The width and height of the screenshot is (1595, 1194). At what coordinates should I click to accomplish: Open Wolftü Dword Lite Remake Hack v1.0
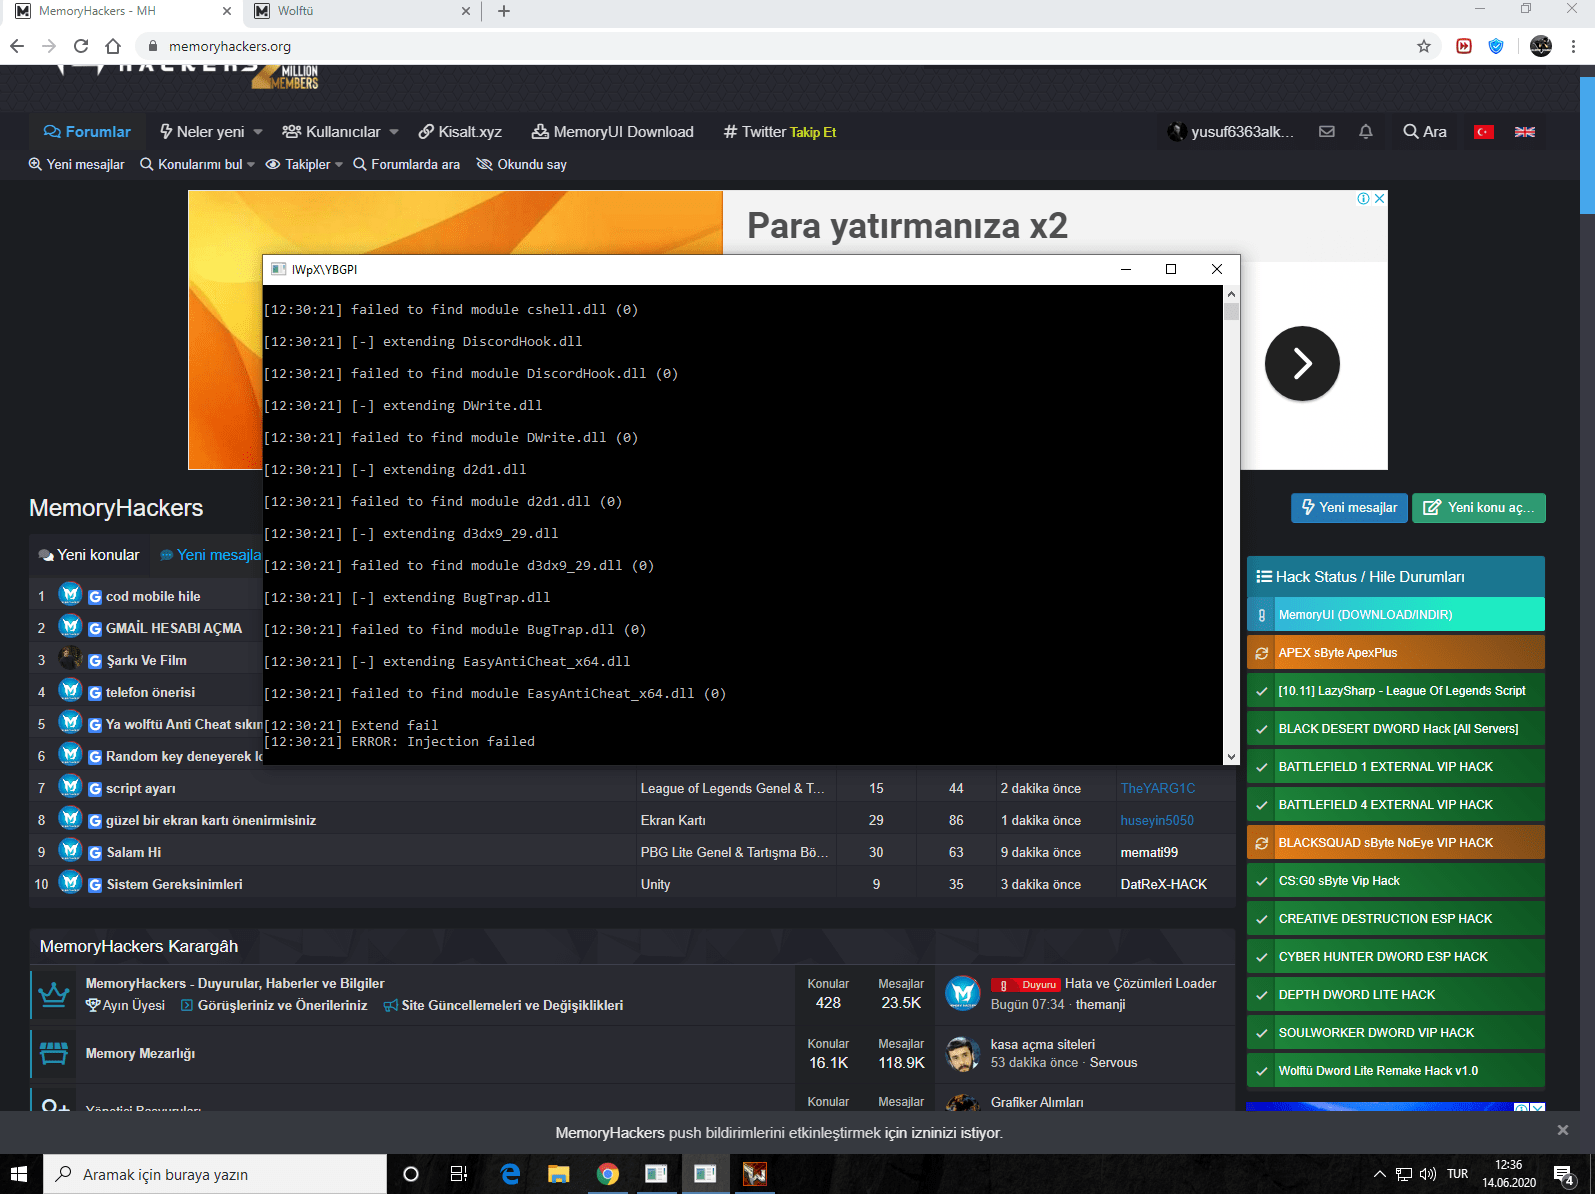tap(1396, 1071)
